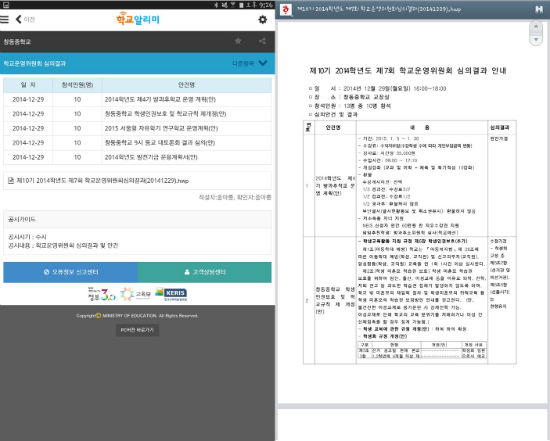Switch to PC버전 바로가기
The image size is (550, 441).
click(x=138, y=330)
